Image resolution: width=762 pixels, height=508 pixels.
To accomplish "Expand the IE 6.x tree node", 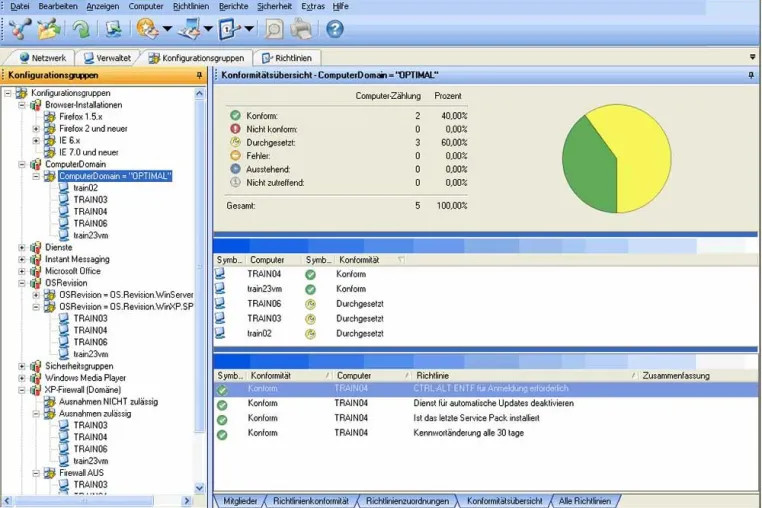I will click(36, 140).
